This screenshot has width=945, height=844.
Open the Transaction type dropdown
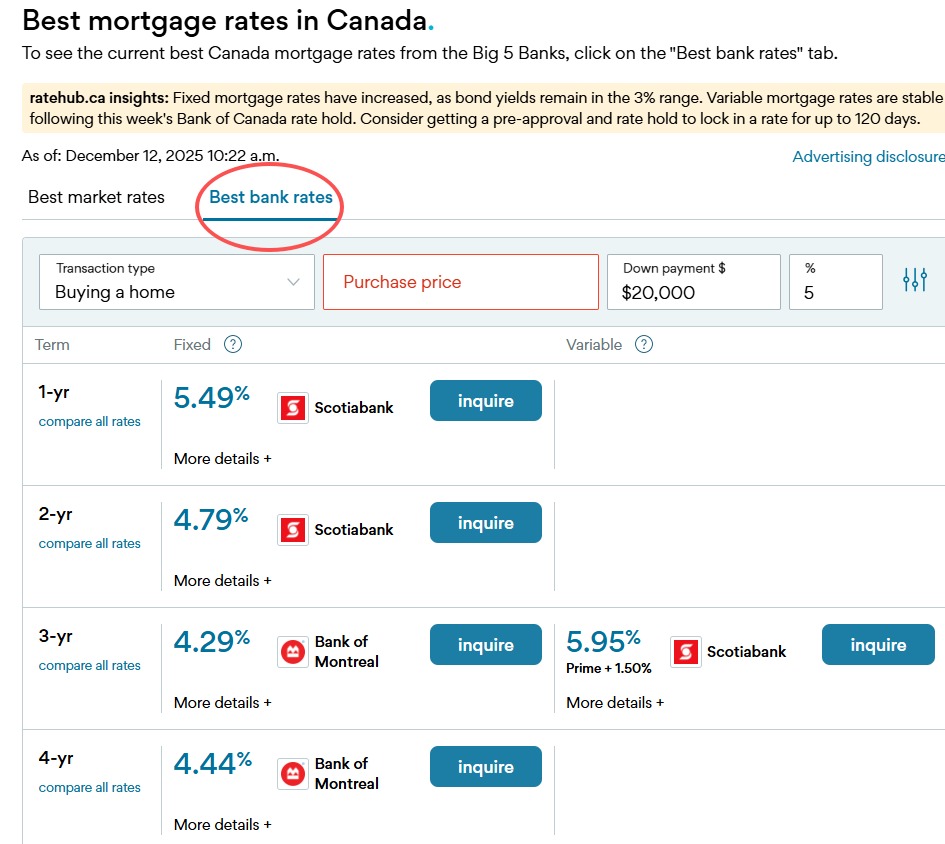click(177, 282)
